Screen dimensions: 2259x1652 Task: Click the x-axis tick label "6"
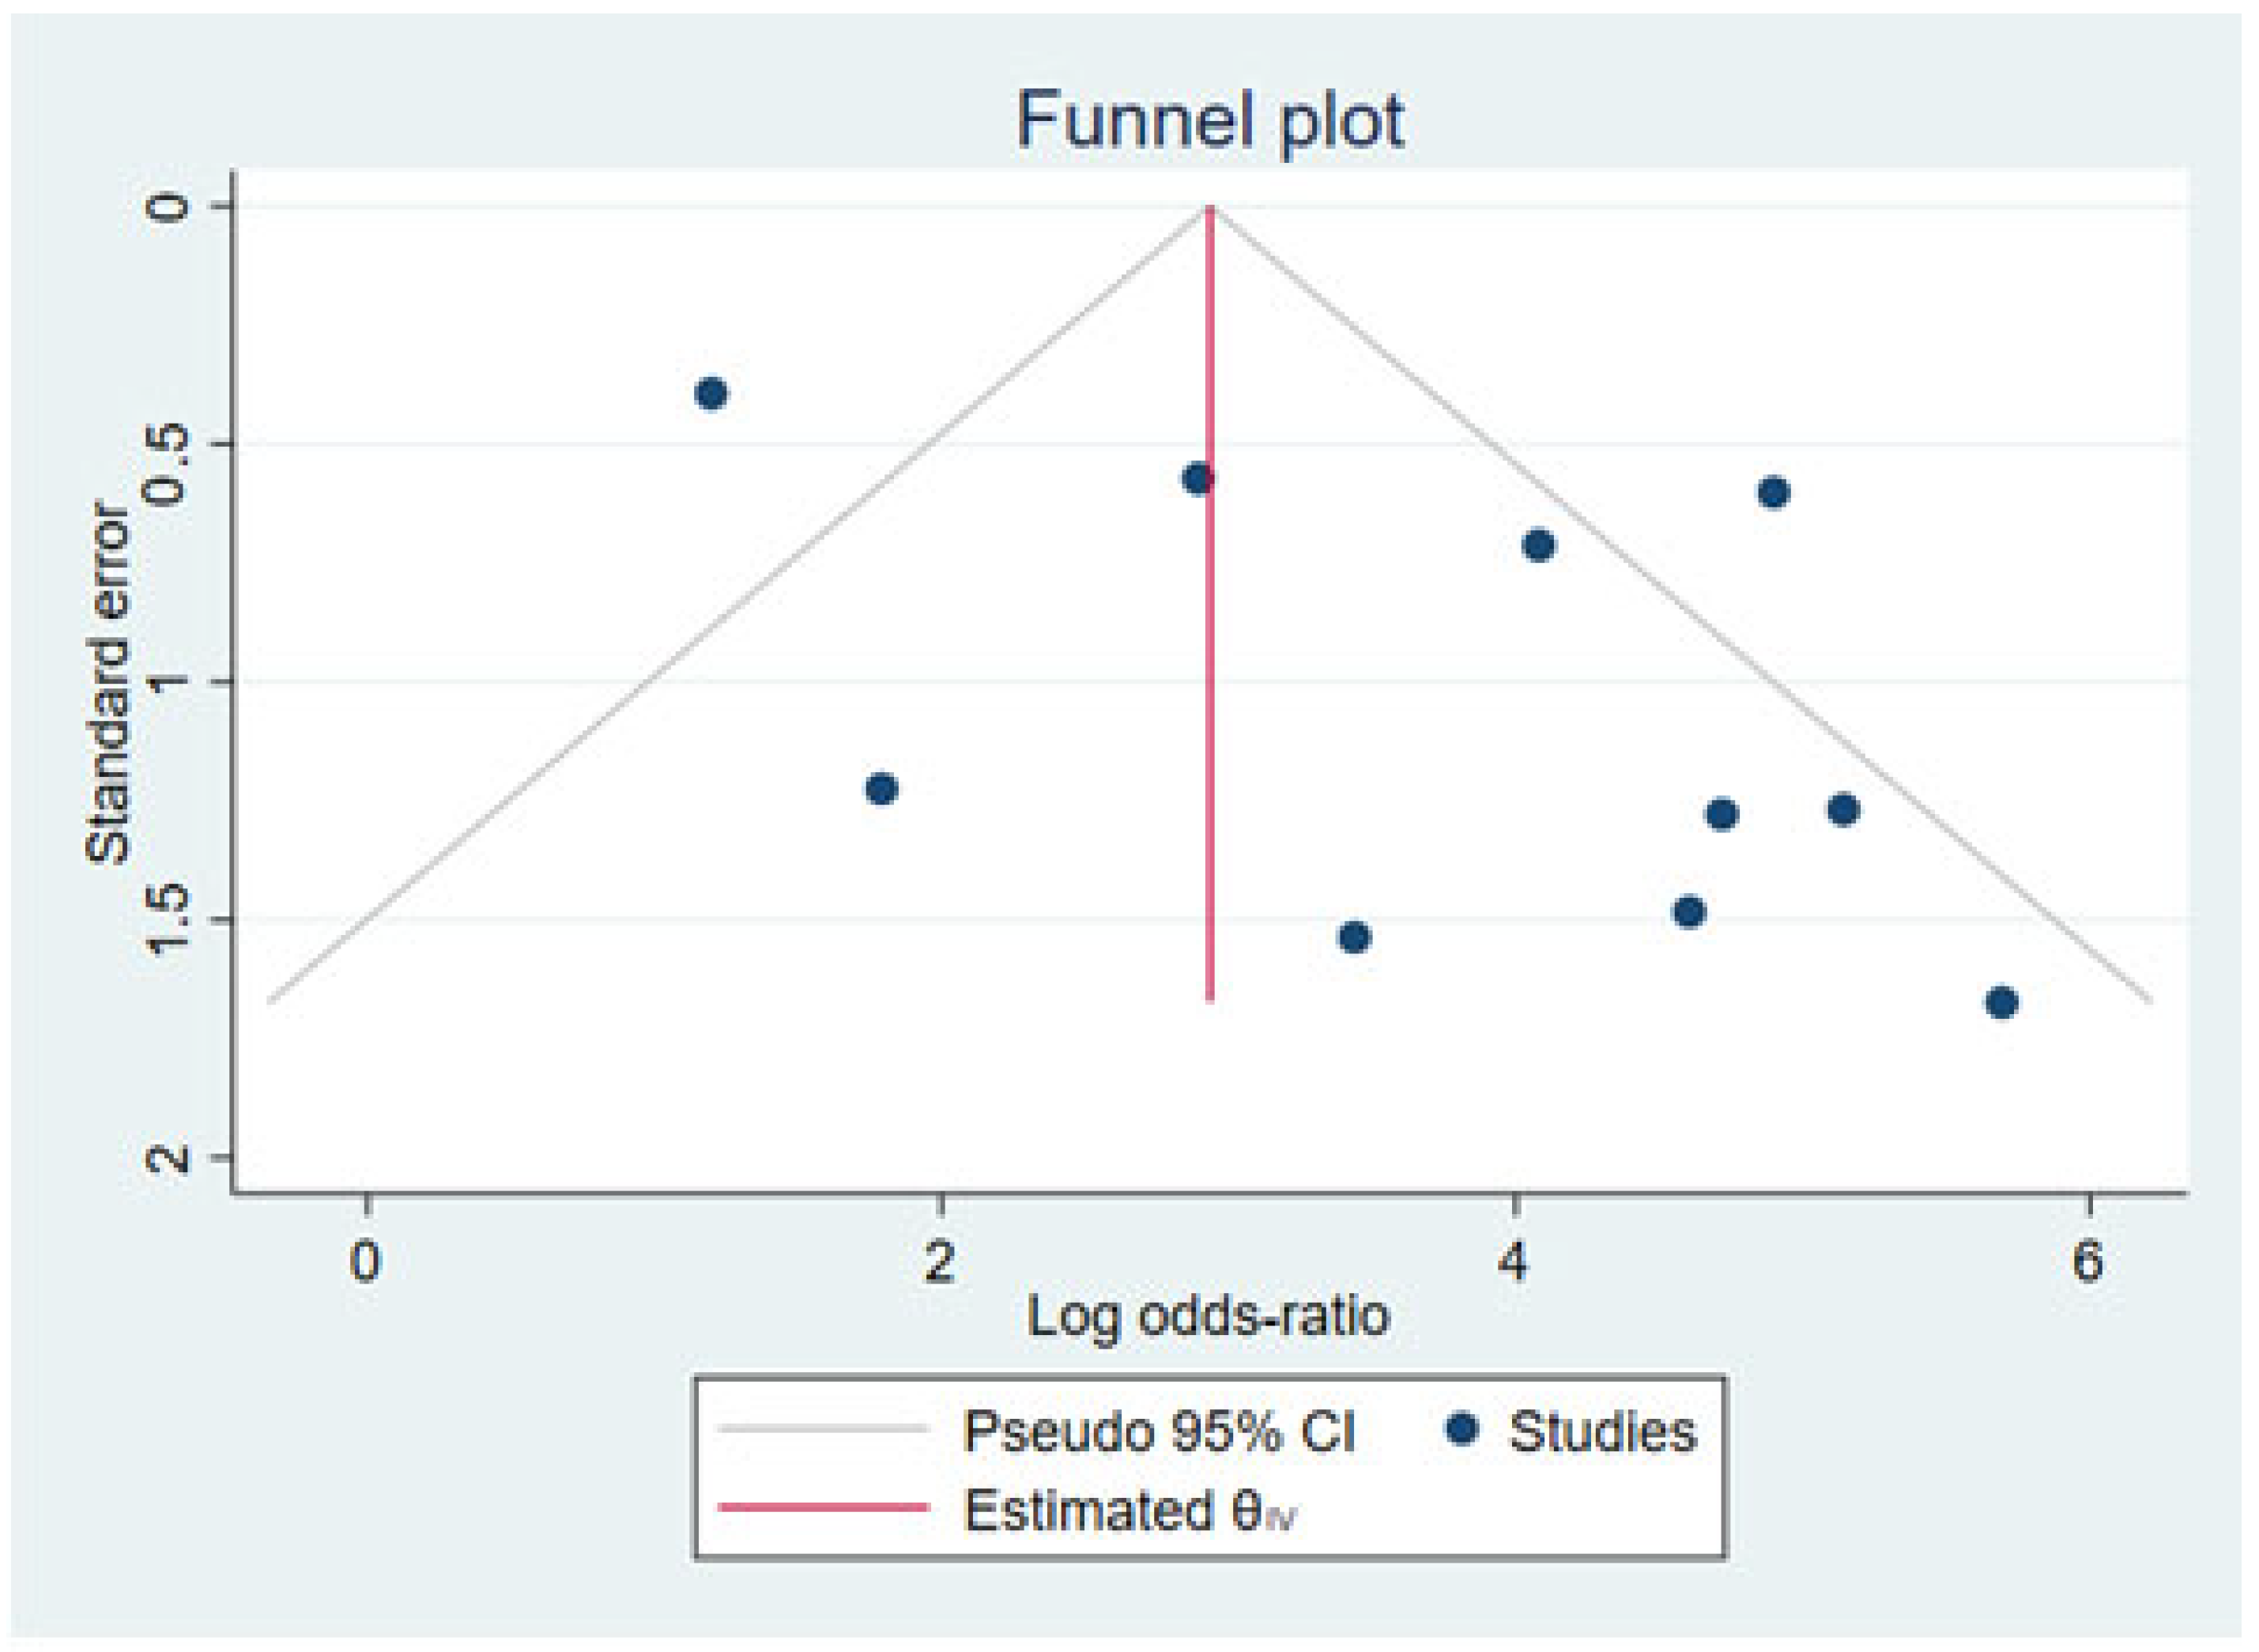[2088, 1263]
